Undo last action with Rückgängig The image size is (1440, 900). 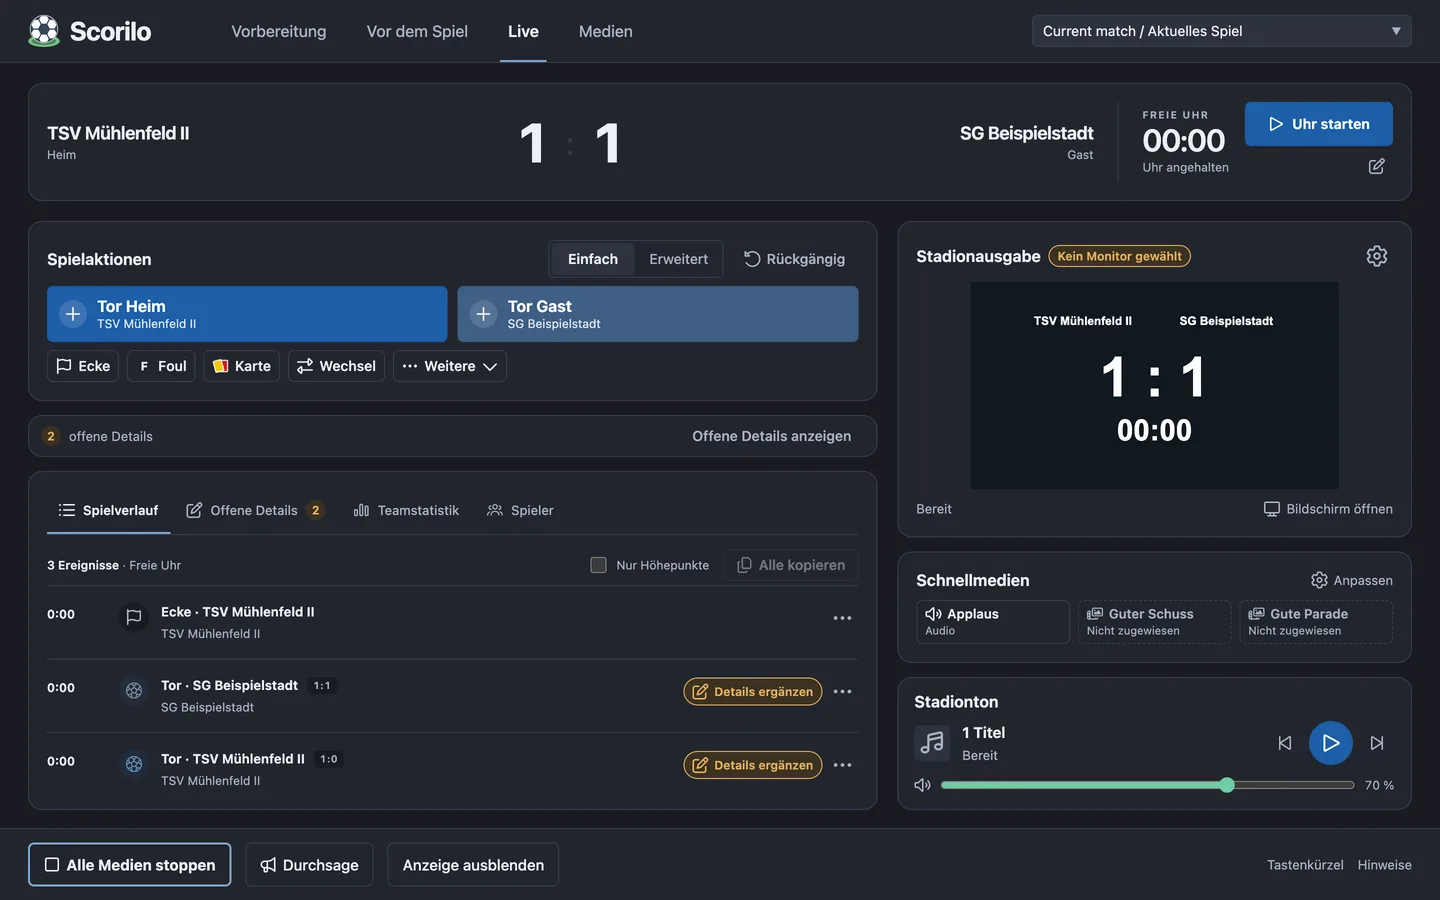point(794,259)
